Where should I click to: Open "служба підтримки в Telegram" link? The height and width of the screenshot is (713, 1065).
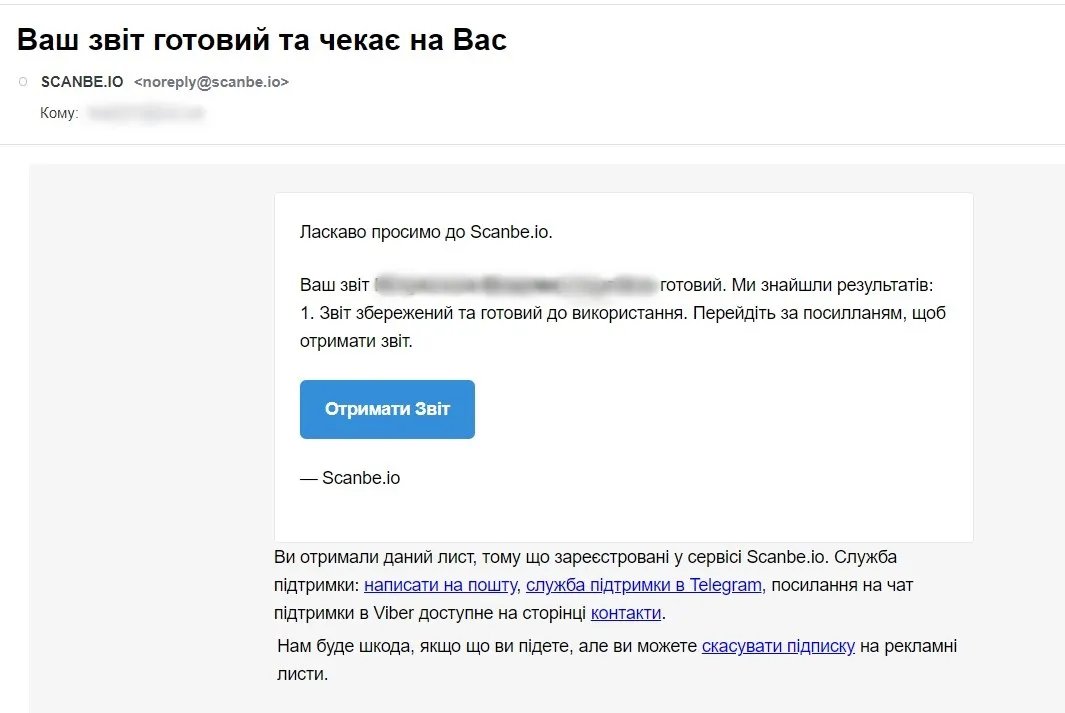tap(643, 585)
